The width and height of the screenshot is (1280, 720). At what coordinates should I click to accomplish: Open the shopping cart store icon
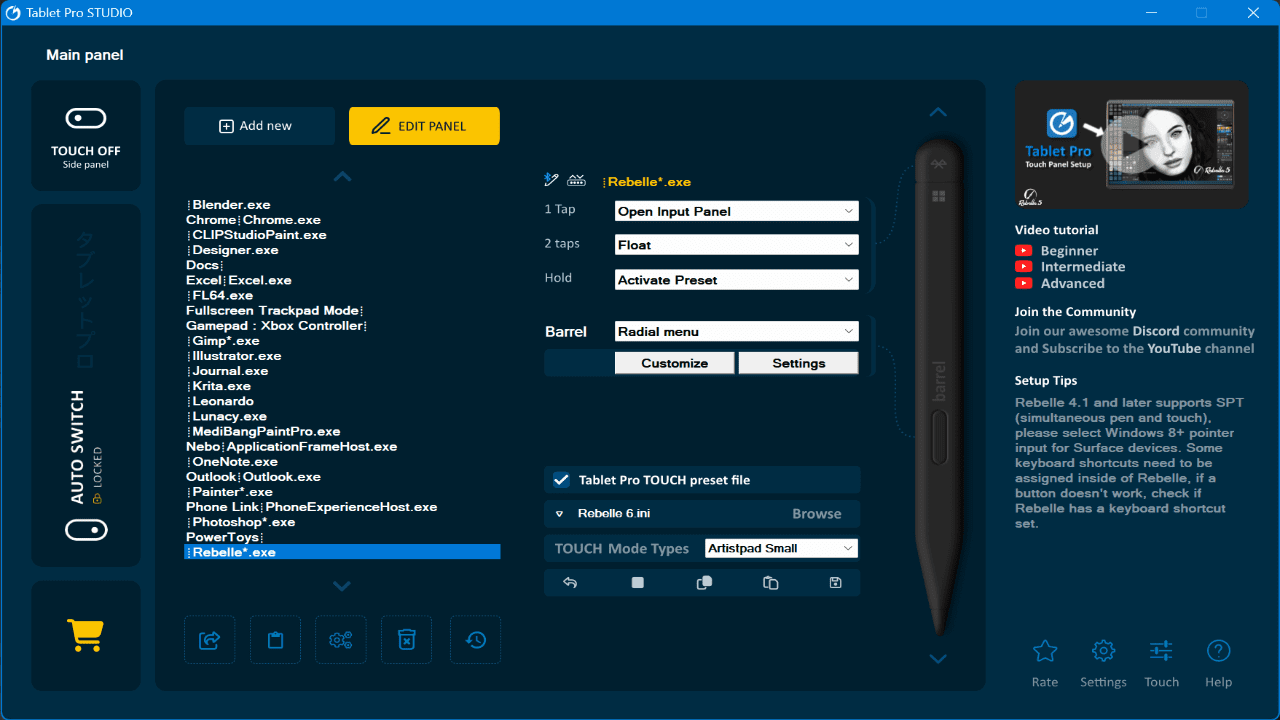[x=86, y=635]
